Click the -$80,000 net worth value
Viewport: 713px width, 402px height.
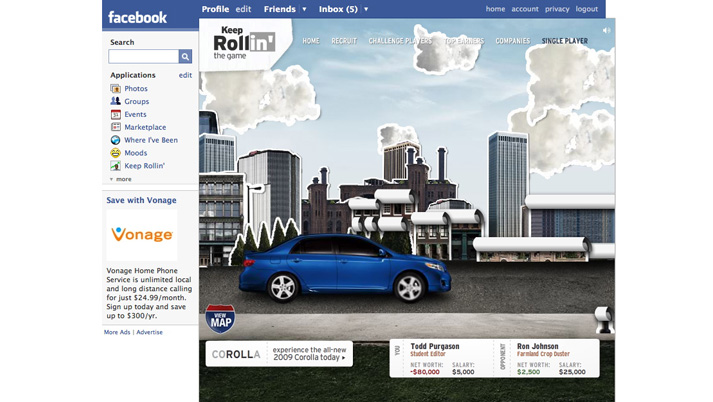click(x=425, y=372)
